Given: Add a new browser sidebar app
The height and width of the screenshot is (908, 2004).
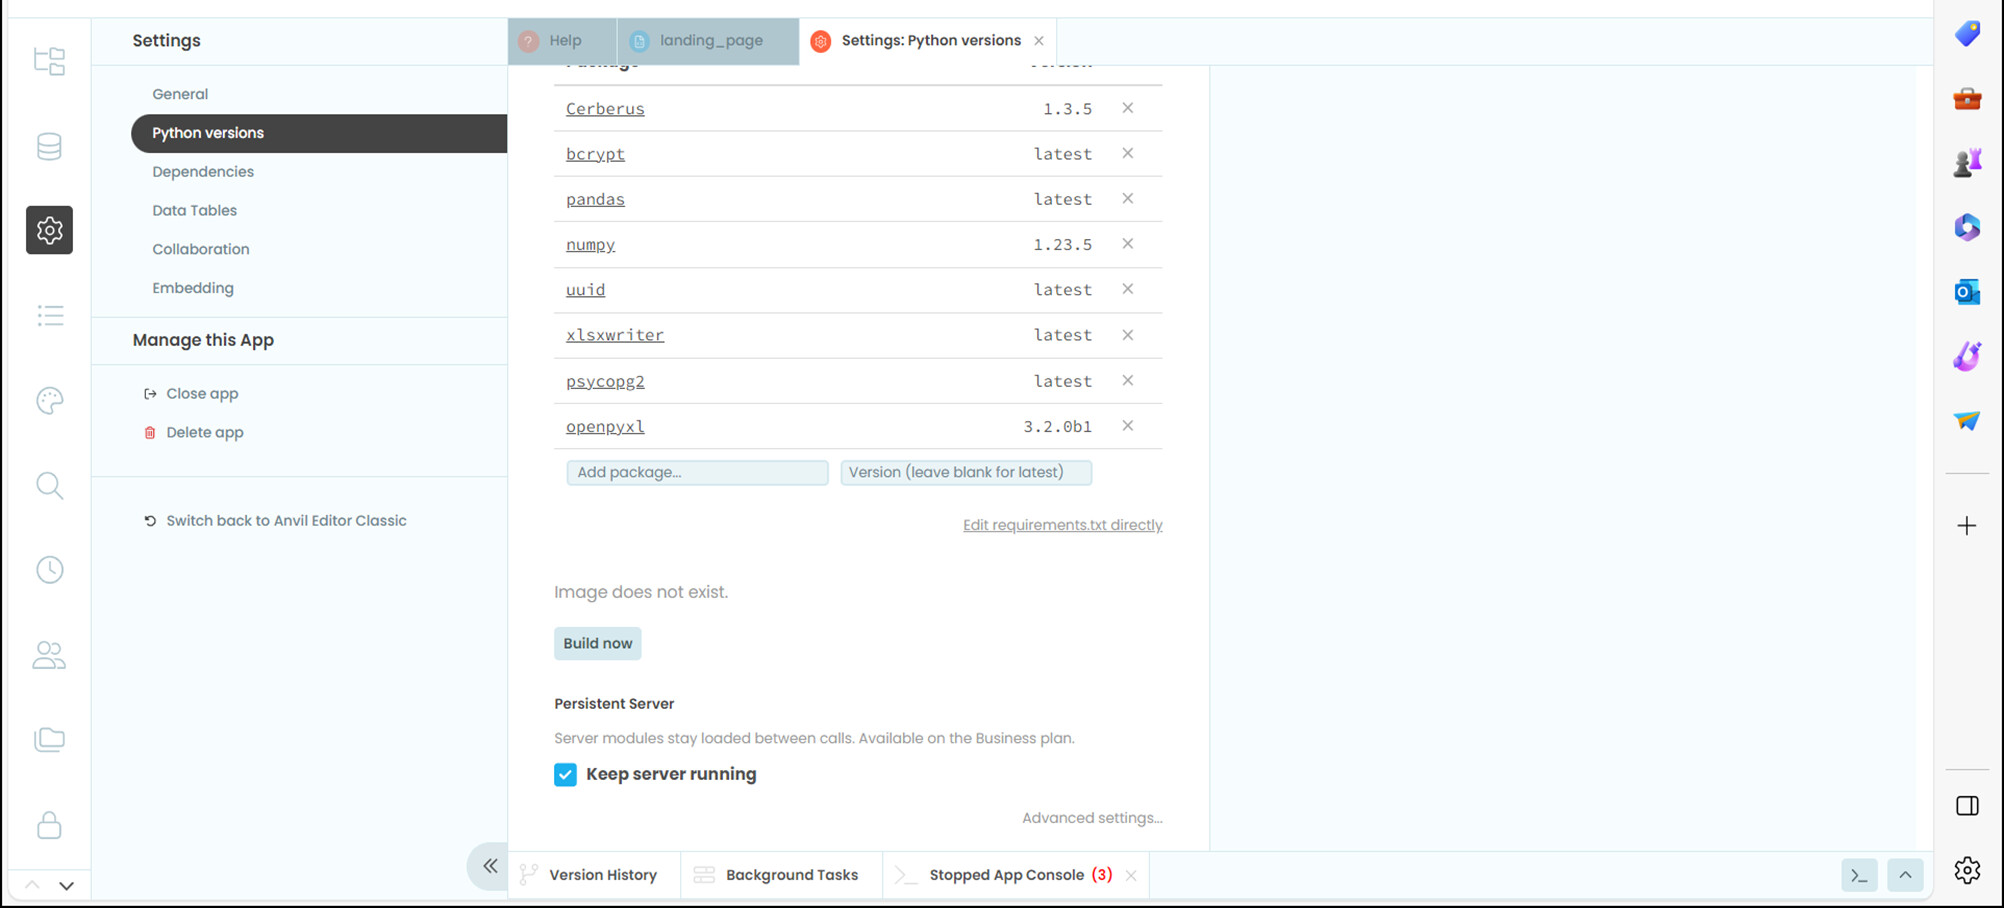Looking at the screenshot, I should click(1967, 526).
